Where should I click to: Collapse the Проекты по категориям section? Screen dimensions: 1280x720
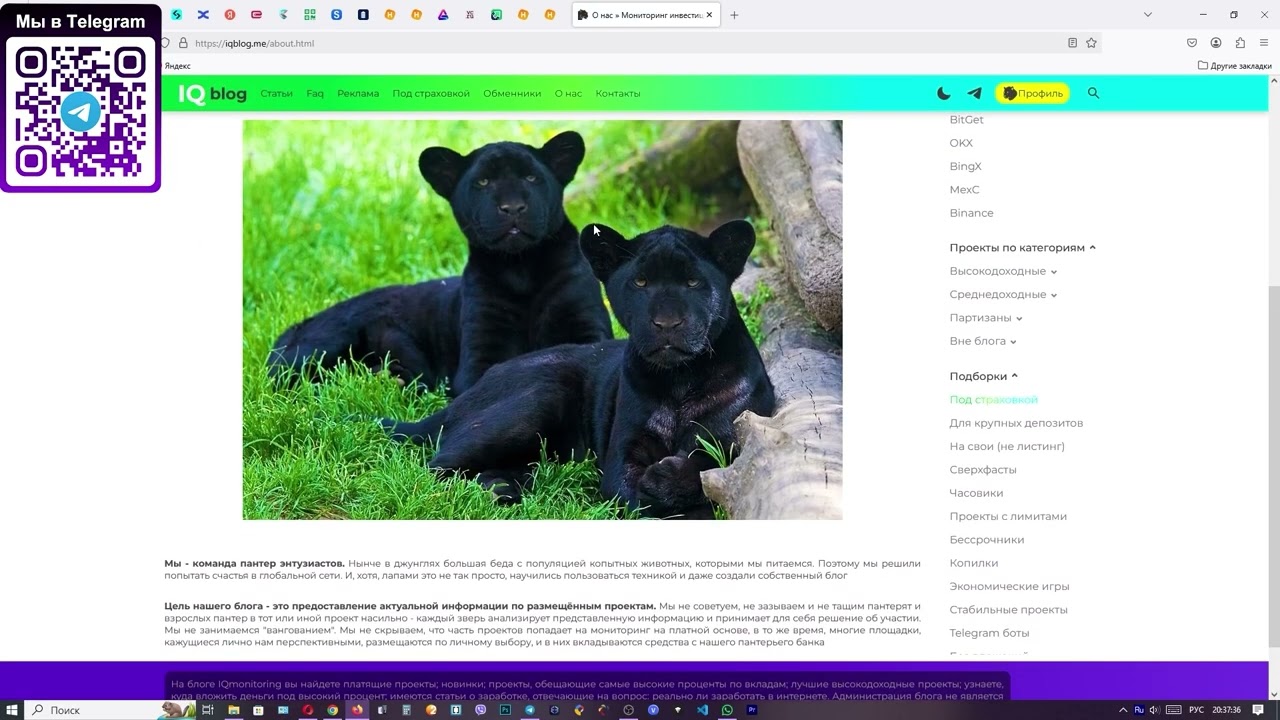click(x=1022, y=247)
